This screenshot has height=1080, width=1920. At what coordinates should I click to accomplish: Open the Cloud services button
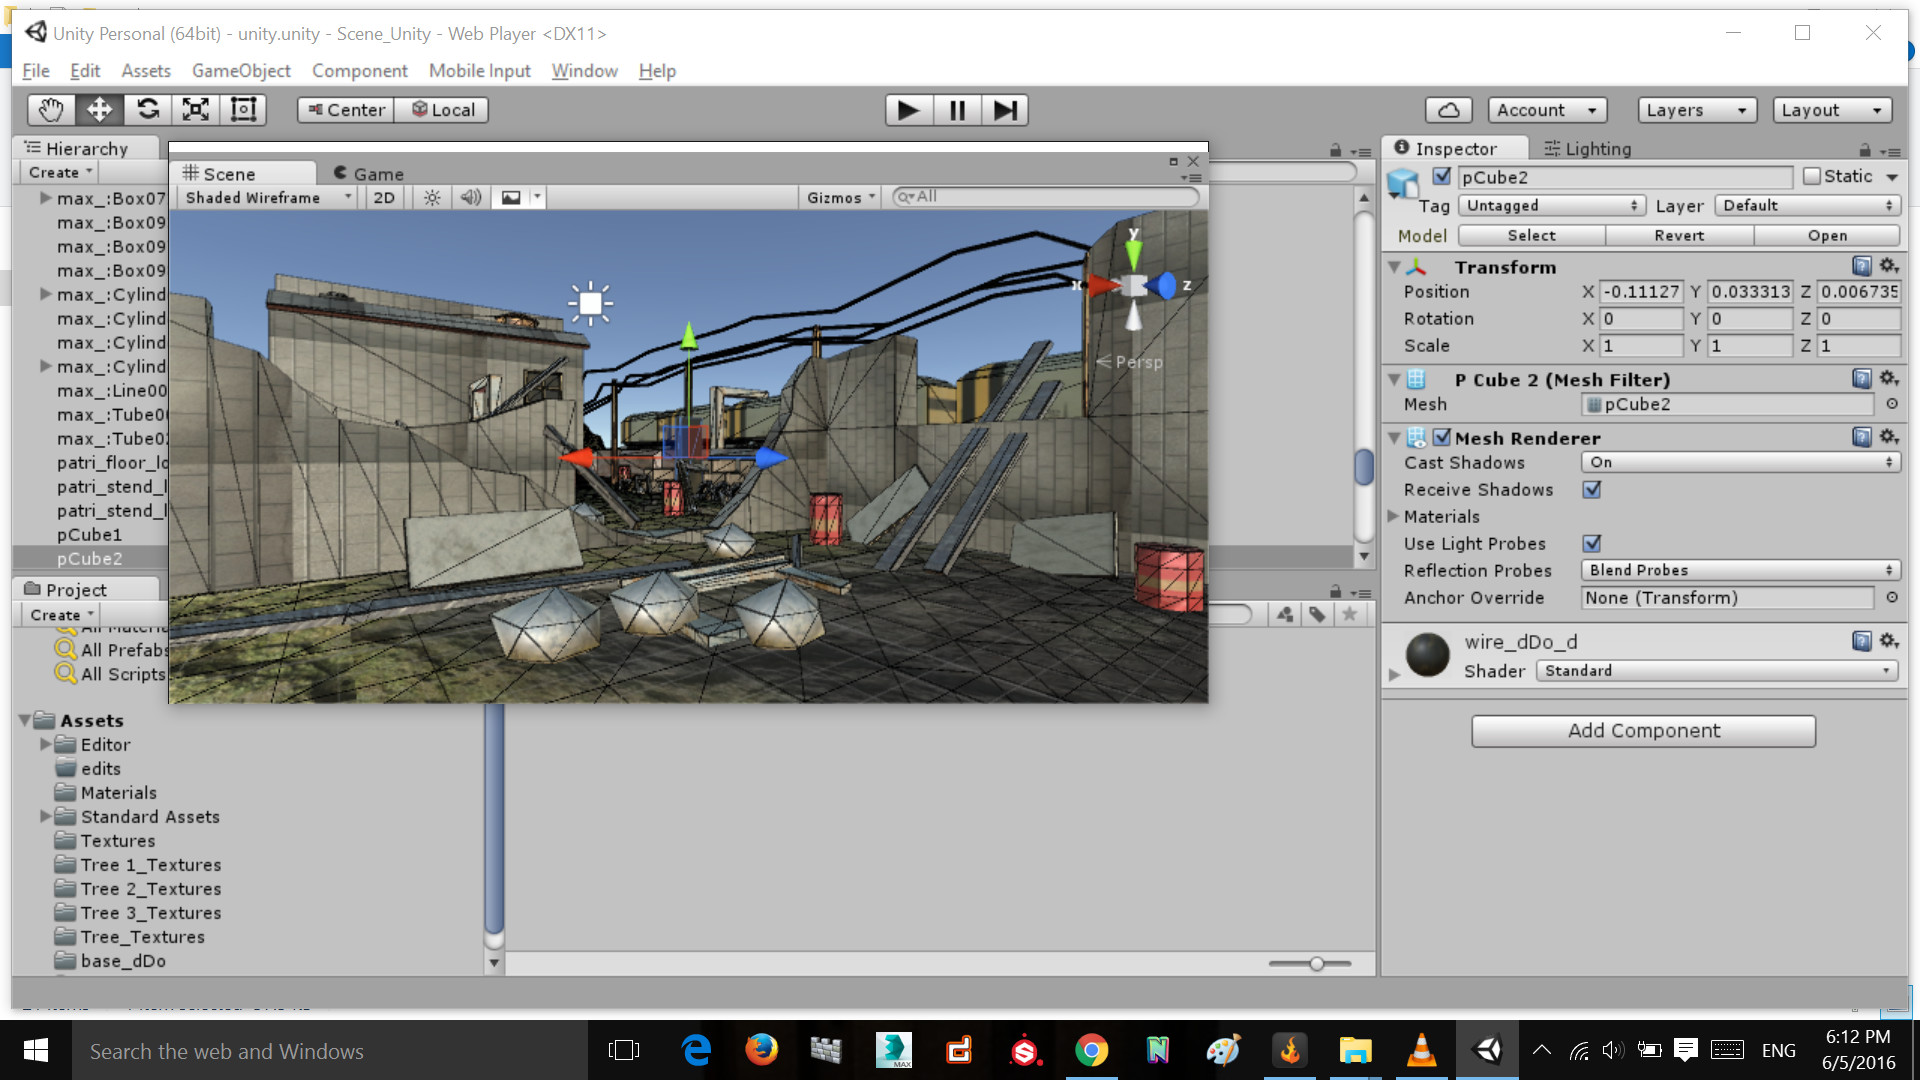1448,110
